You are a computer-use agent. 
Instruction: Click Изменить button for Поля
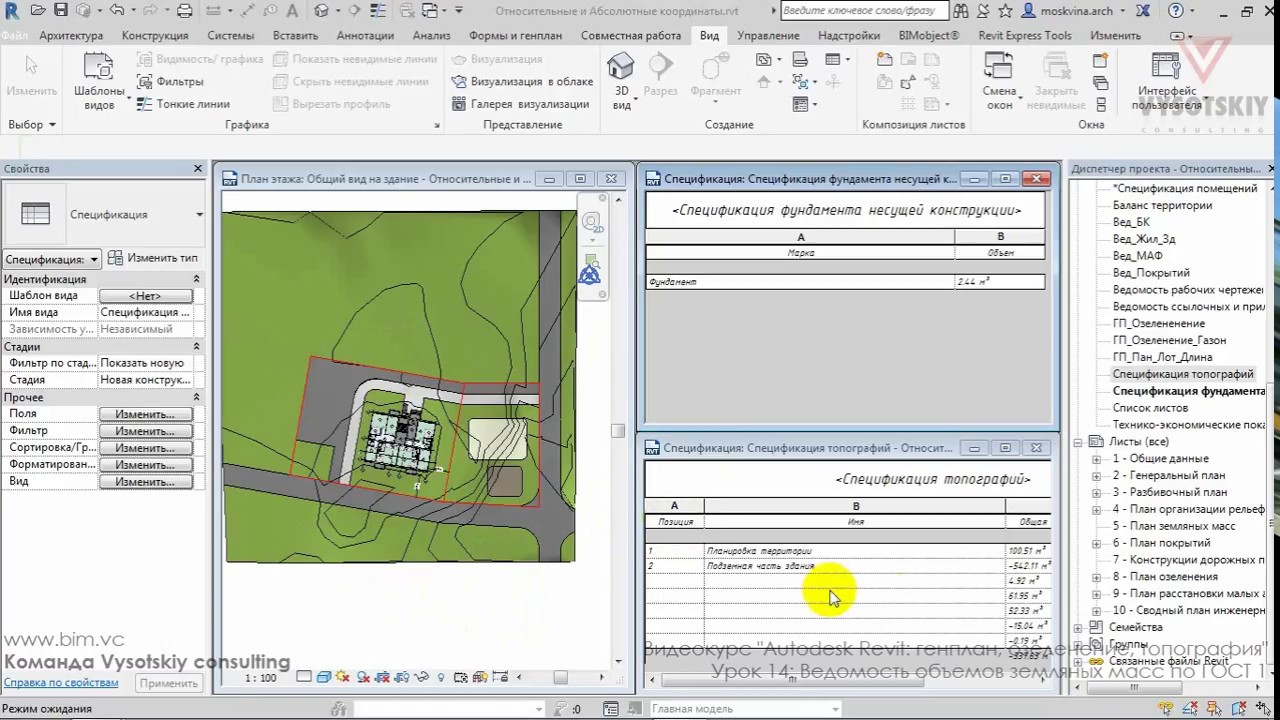pos(145,414)
